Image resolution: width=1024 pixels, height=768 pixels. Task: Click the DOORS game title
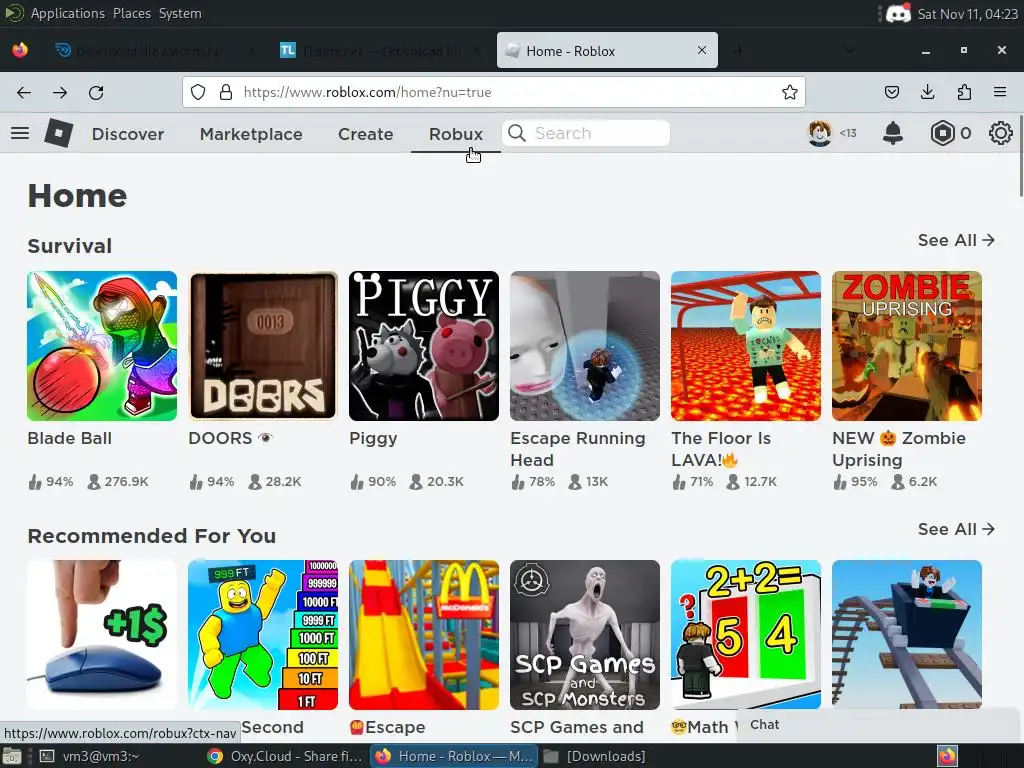230,438
